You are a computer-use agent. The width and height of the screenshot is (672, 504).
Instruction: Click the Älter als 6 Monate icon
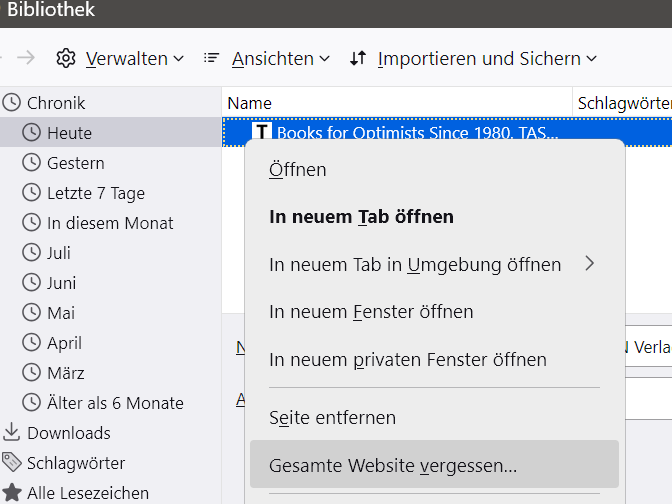point(32,403)
